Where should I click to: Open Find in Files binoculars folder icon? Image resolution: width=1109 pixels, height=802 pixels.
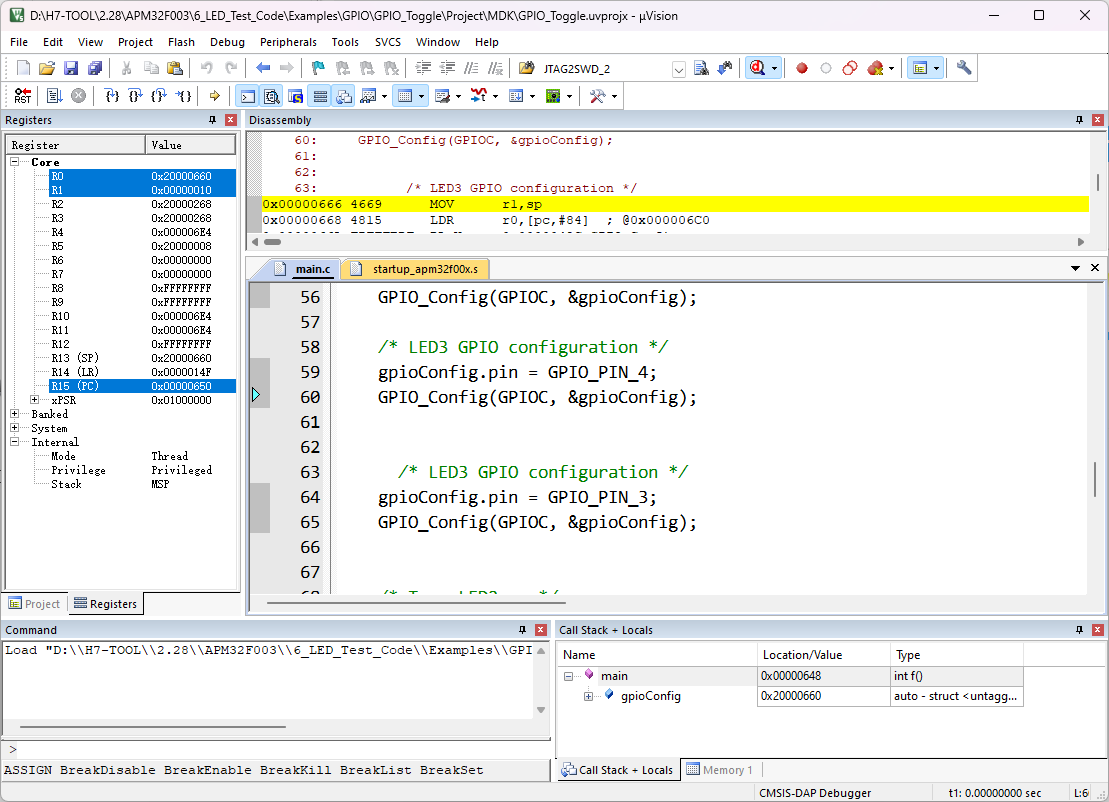coord(526,69)
